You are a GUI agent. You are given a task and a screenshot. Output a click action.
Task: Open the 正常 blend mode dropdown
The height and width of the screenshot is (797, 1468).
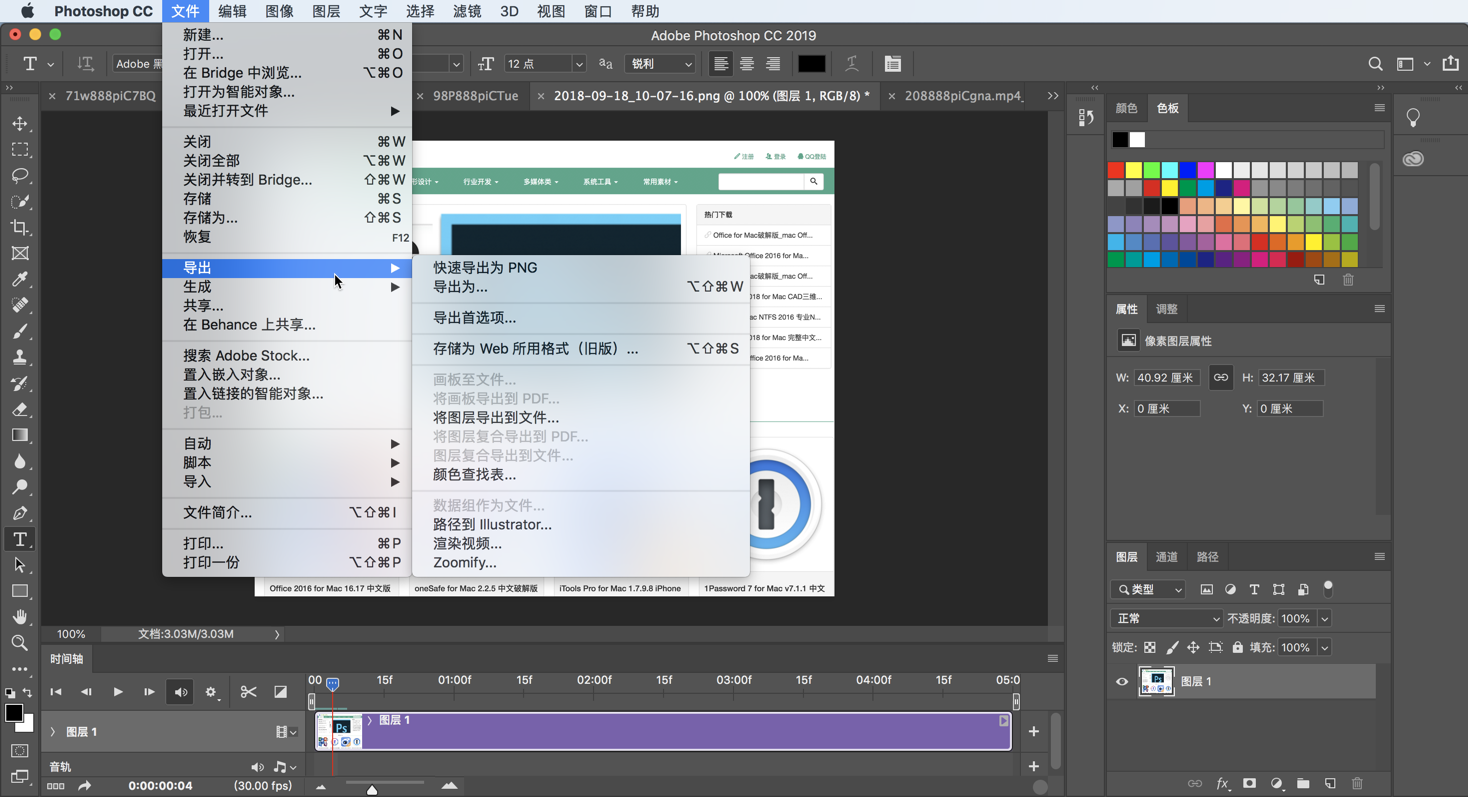pos(1166,618)
